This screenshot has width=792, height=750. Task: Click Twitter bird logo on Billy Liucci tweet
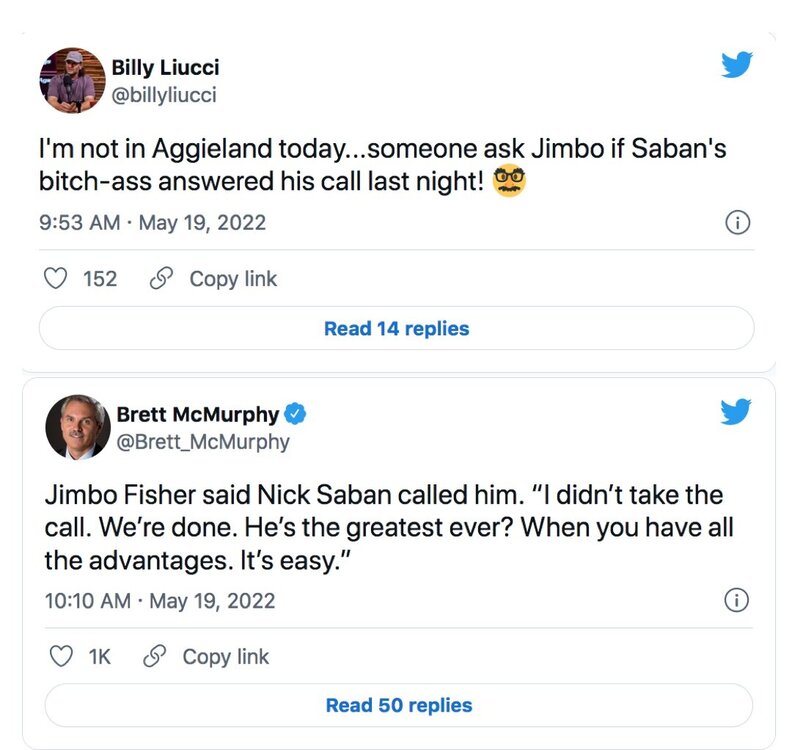click(736, 65)
